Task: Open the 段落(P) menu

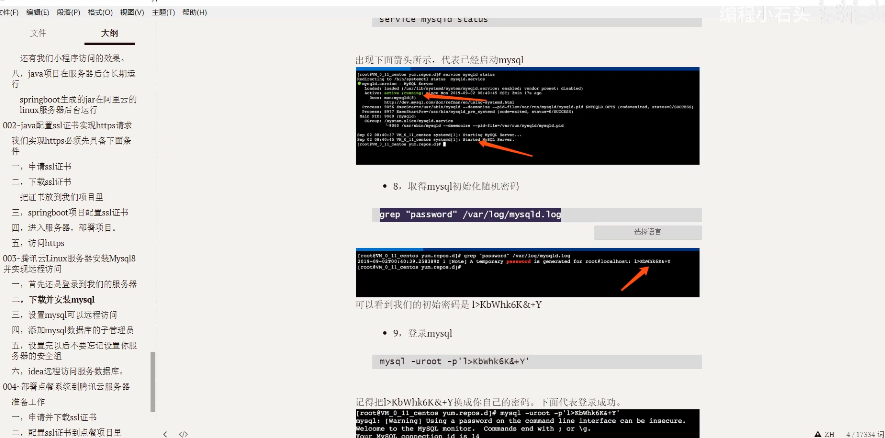Action: coord(68,12)
